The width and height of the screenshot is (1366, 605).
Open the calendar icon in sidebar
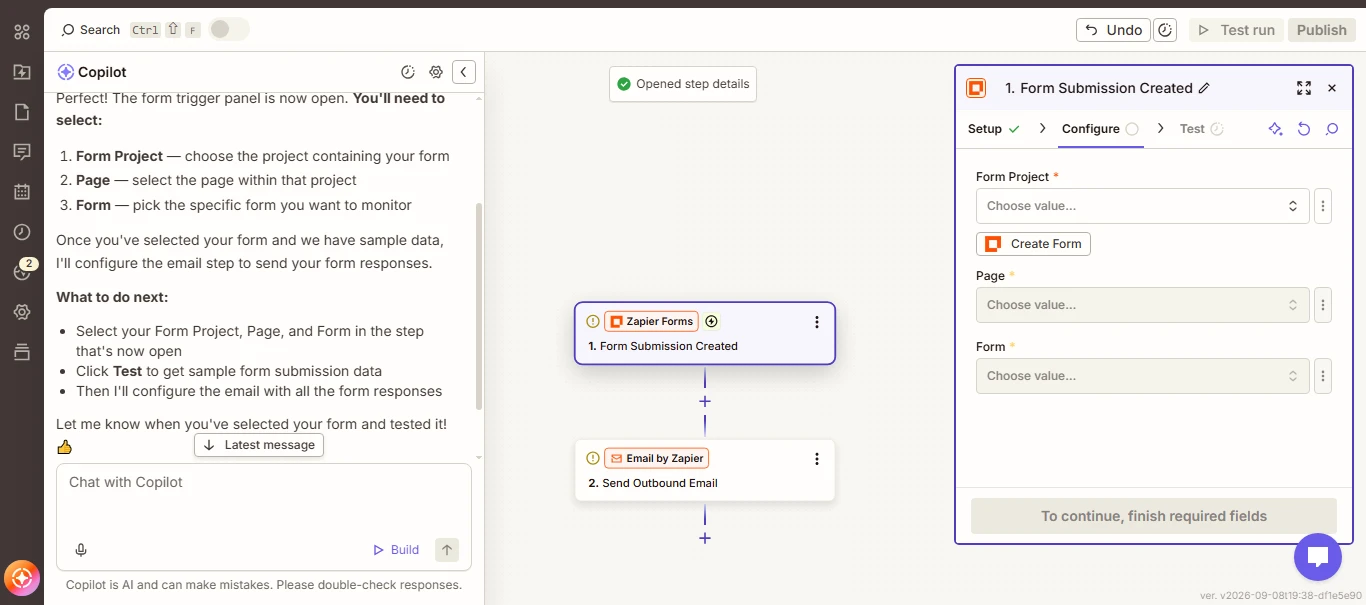pyautogui.click(x=22, y=192)
